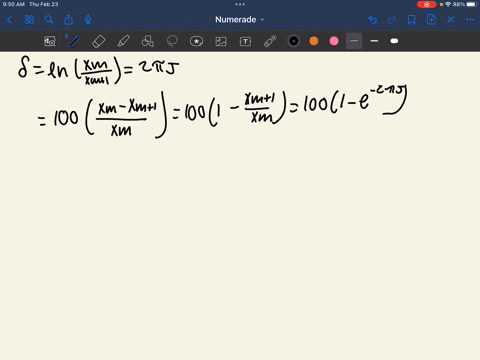Select the Image insert tool
480x360 pixels.
click(x=221, y=41)
